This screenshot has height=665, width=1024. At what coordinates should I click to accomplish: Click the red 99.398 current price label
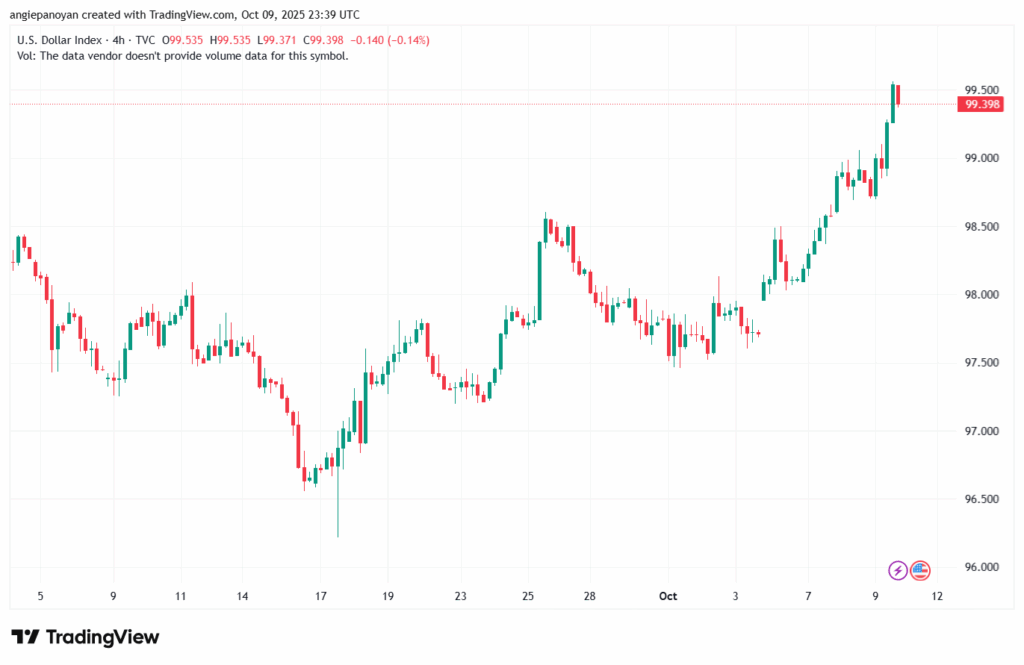tap(980, 104)
